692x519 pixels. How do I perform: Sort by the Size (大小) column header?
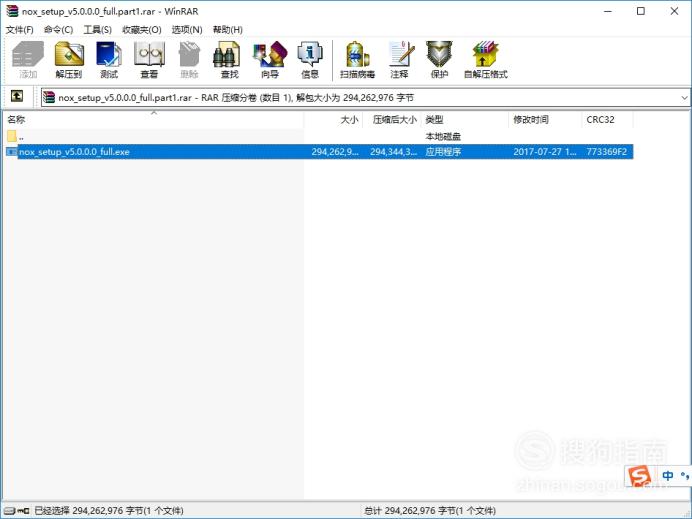(x=334, y=120)
